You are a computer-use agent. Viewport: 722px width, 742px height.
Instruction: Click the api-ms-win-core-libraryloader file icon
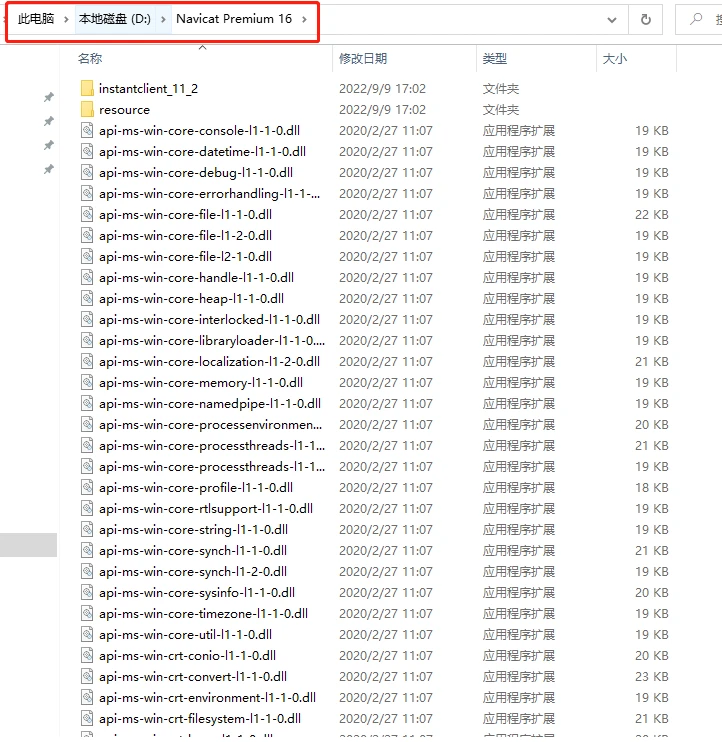point(87,340)
